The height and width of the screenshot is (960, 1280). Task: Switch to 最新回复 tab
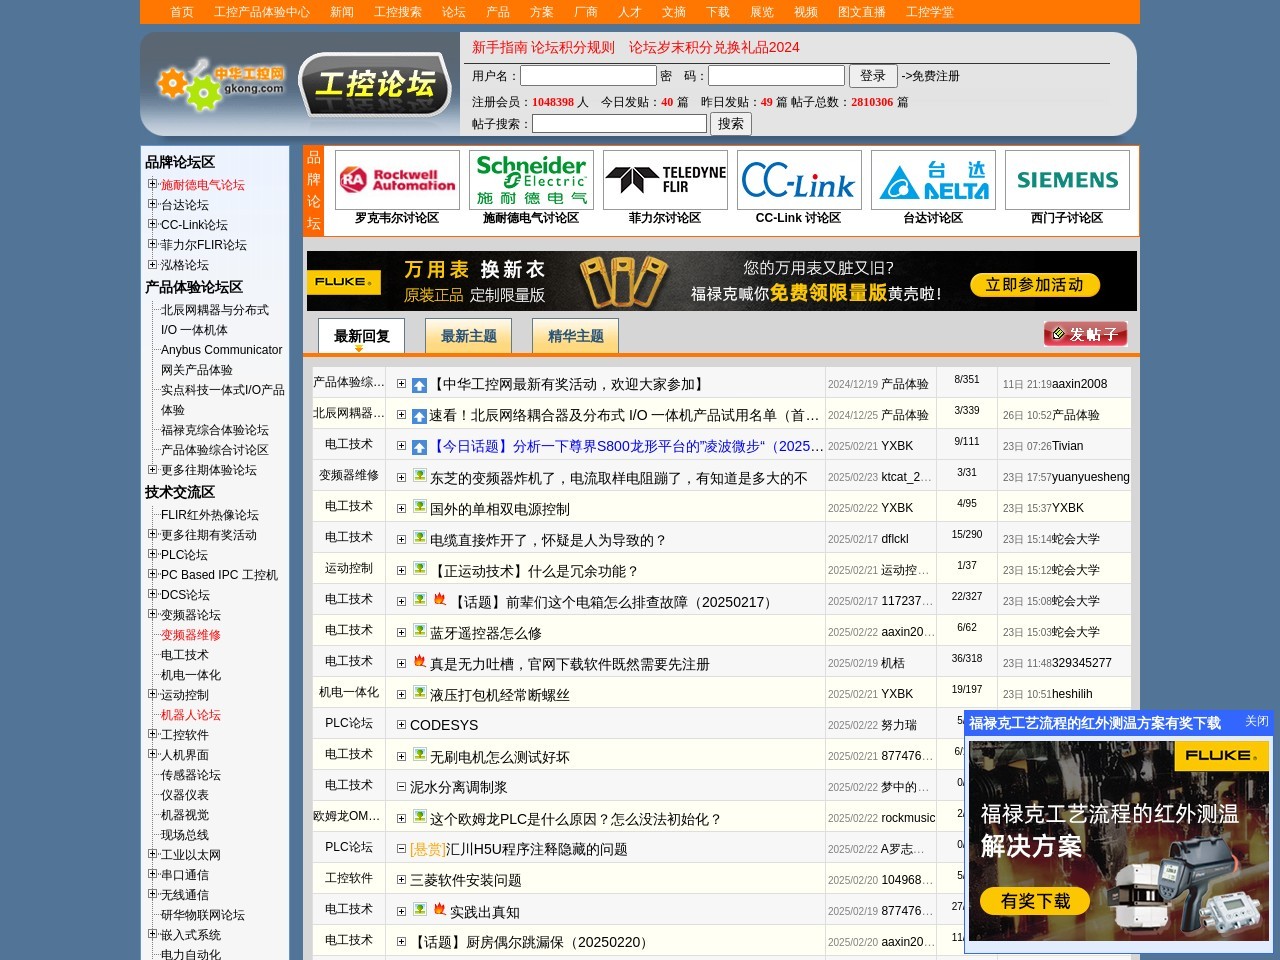click(x=361, y=336)
